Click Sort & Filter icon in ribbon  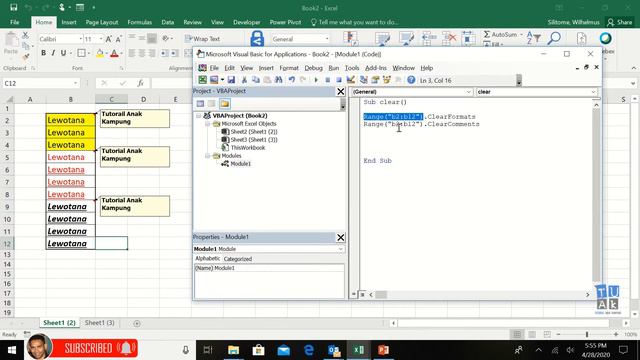(x=533, y=38)
